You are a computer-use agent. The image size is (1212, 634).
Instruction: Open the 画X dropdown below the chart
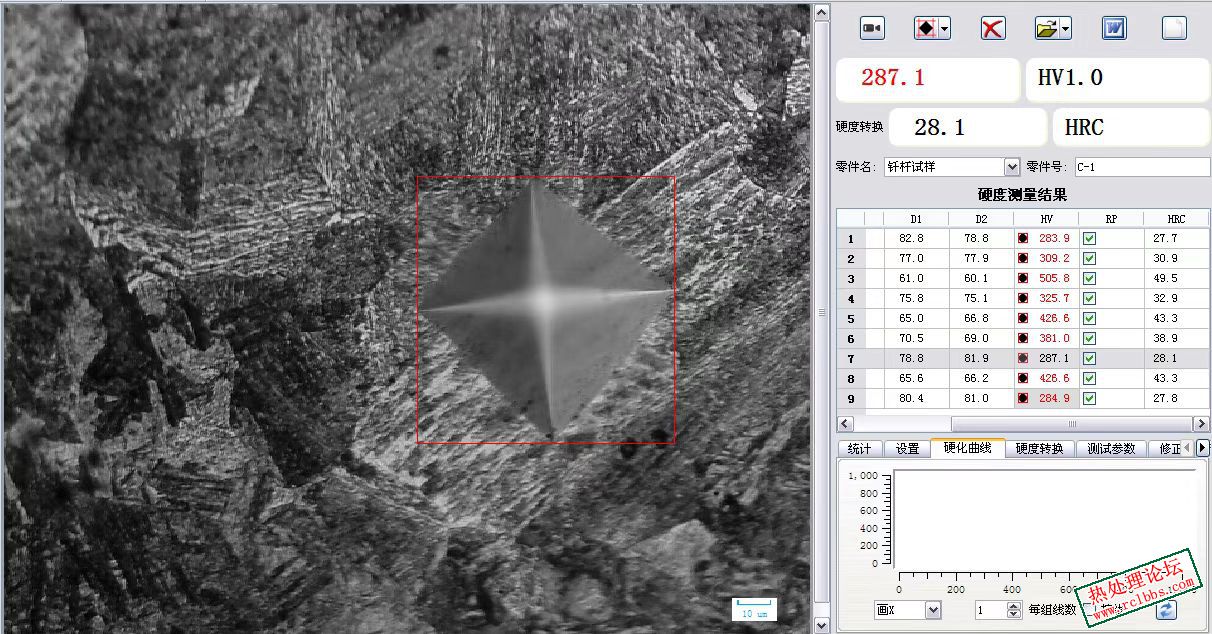point(933,610)
